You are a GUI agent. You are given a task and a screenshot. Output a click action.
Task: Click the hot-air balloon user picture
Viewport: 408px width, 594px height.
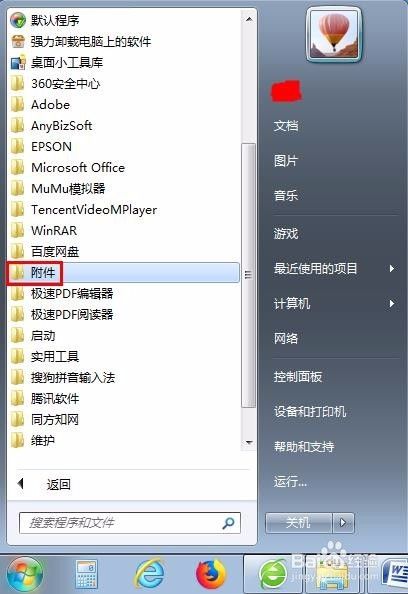click(334, 35)
